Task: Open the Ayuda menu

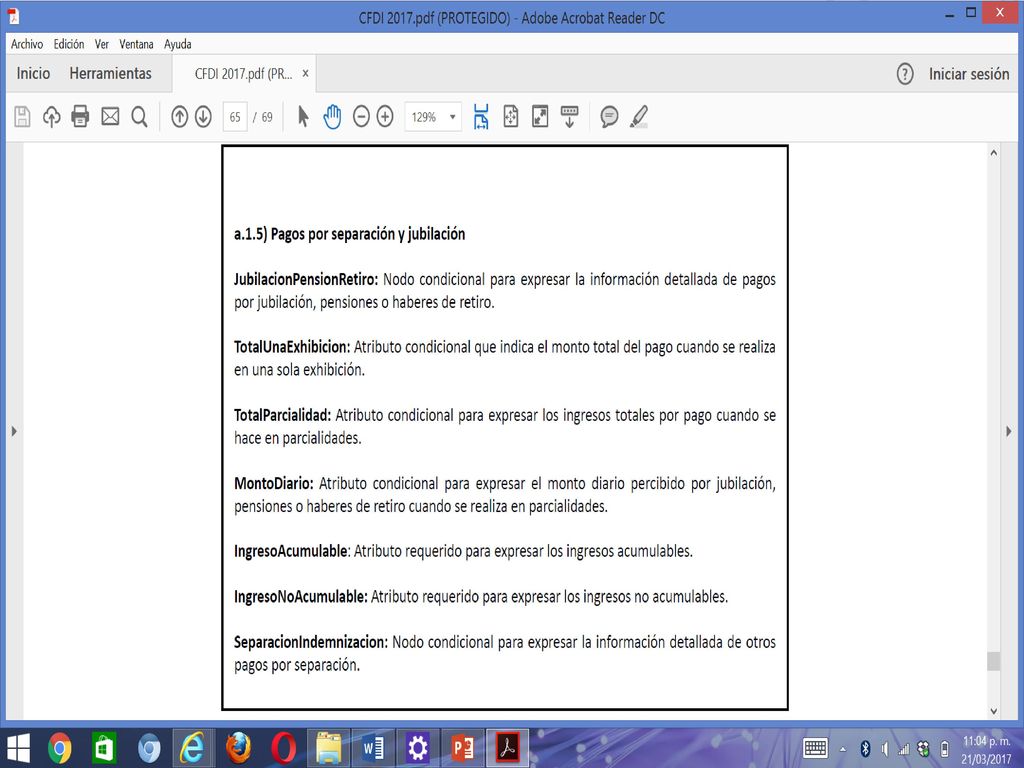Action: [x=178, y=44]
